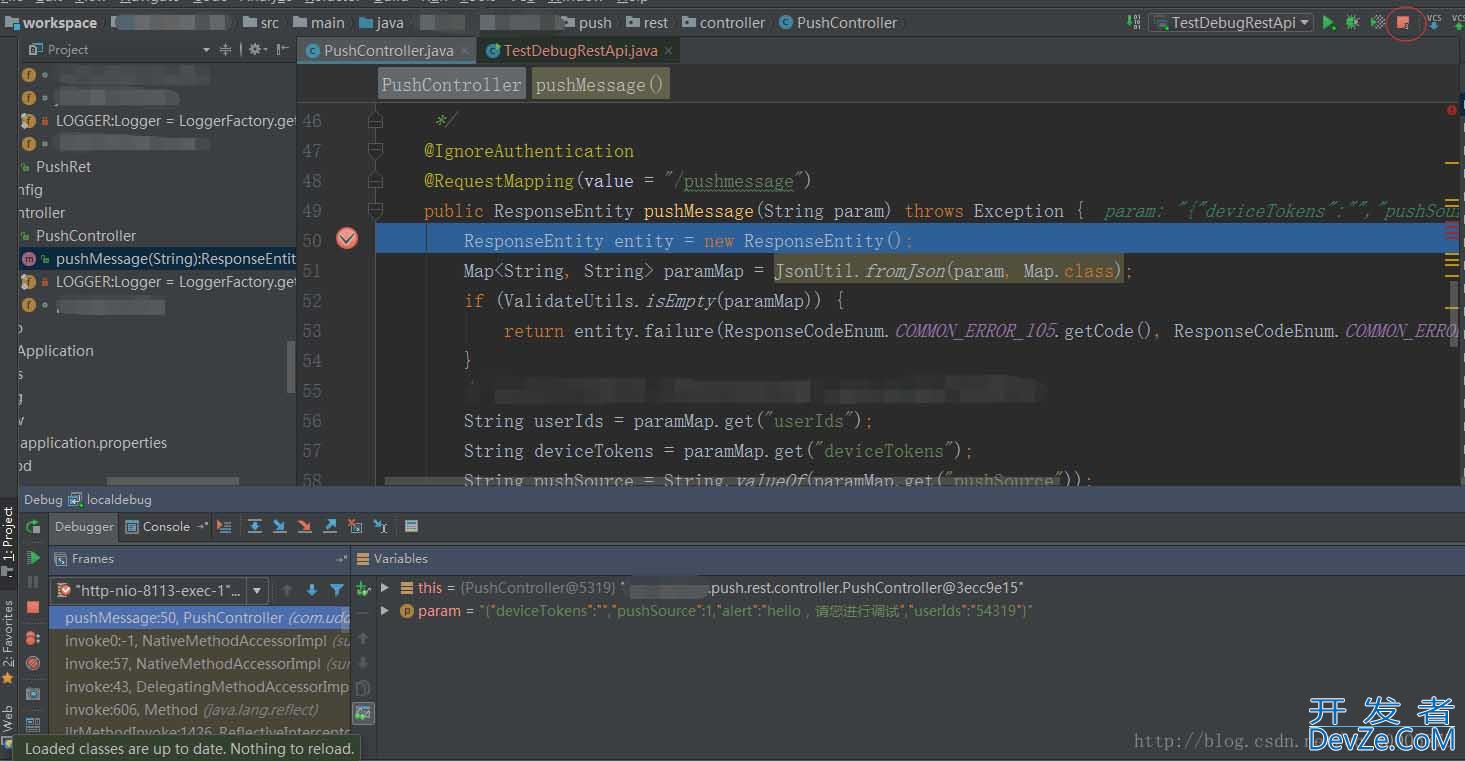The width and height of the screenshot is (1465, 761).
Task: Toggle the fold marker at line 48
Action: pos(375,181)
